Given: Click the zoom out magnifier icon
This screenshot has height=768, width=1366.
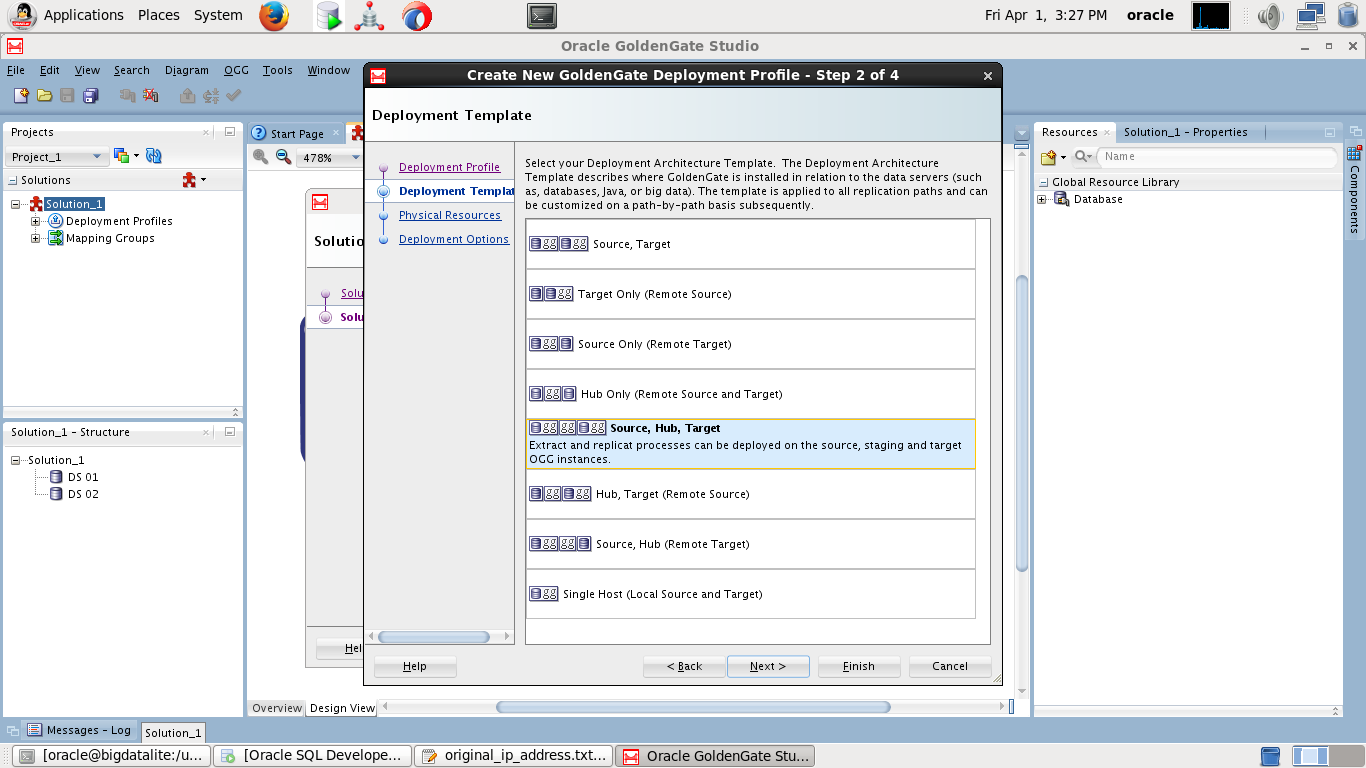Looking at the screenshot, I should coord(283,157).
